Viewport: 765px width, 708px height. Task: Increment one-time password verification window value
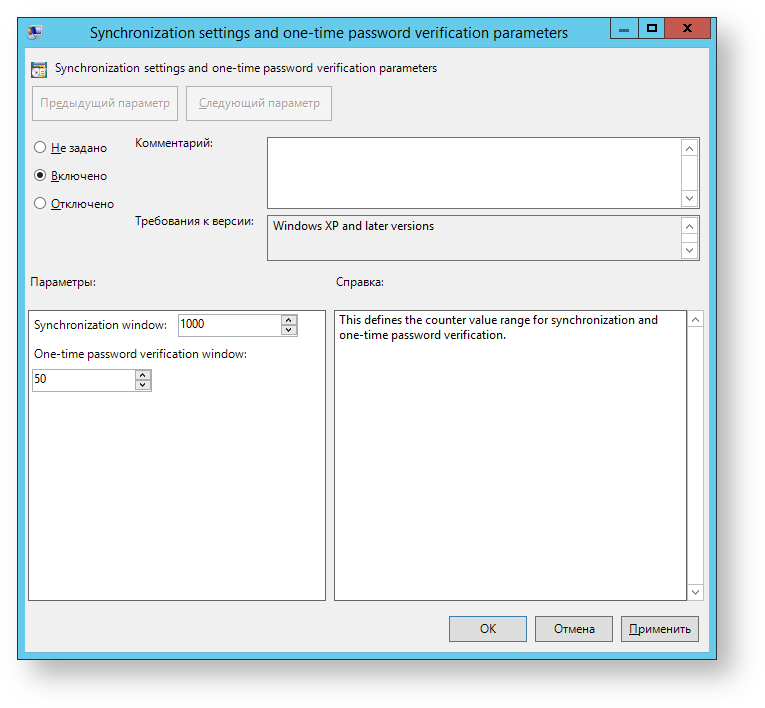tap(142, 375)
